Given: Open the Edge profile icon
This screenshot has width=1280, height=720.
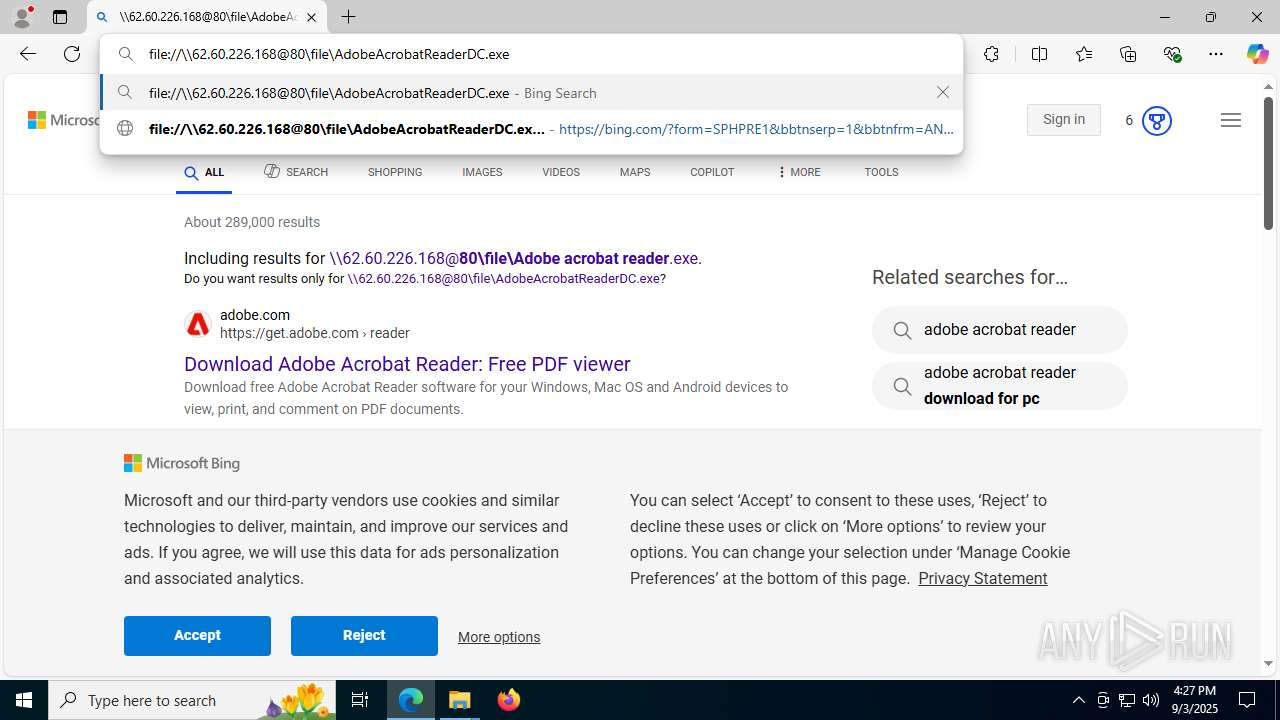Looking at the screenshot, I should click(22, 17).
